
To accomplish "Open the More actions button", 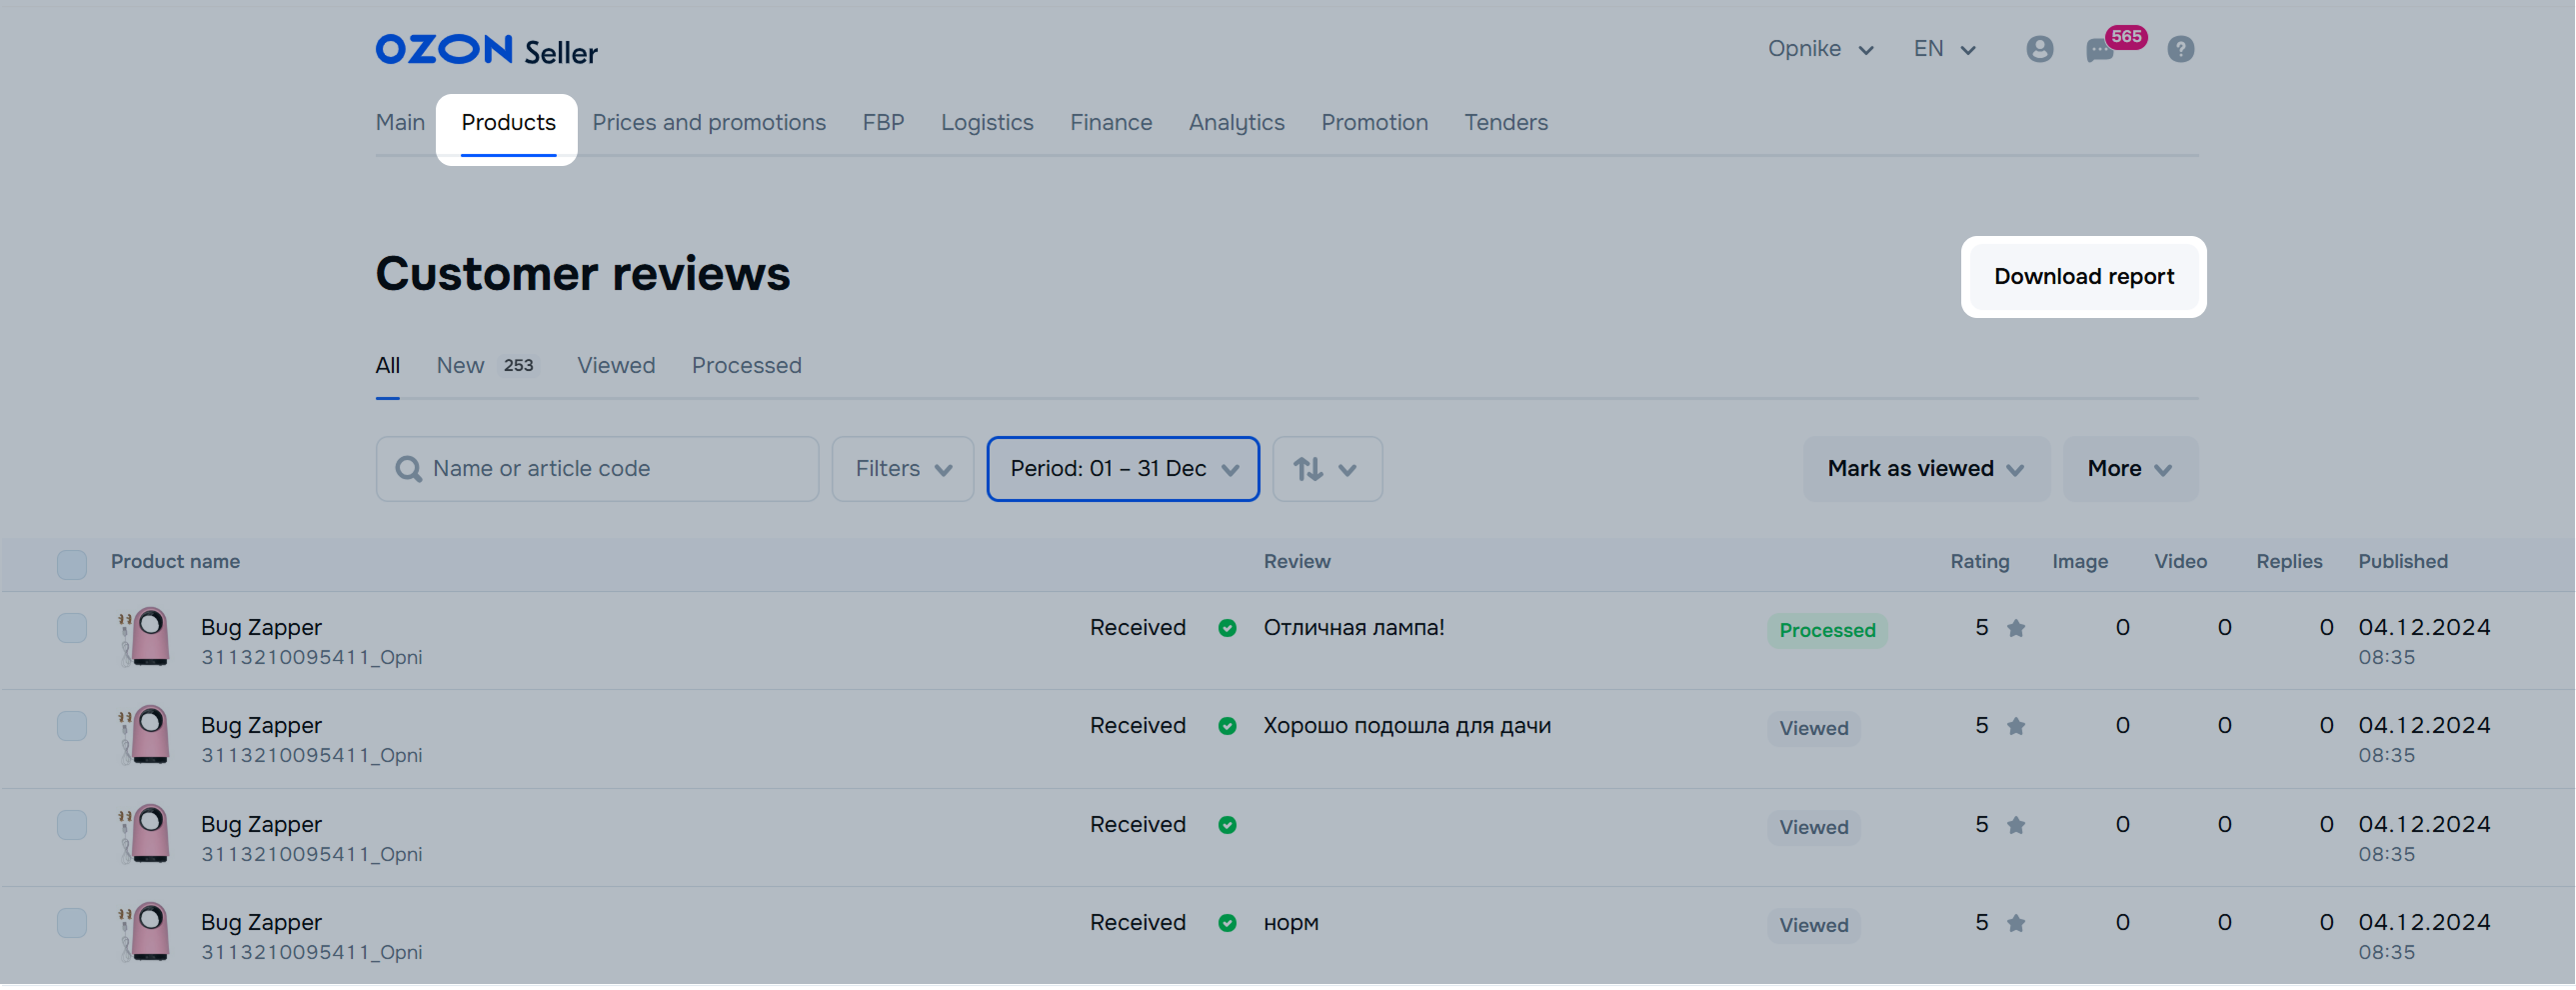I will [x=2129, y=469].
